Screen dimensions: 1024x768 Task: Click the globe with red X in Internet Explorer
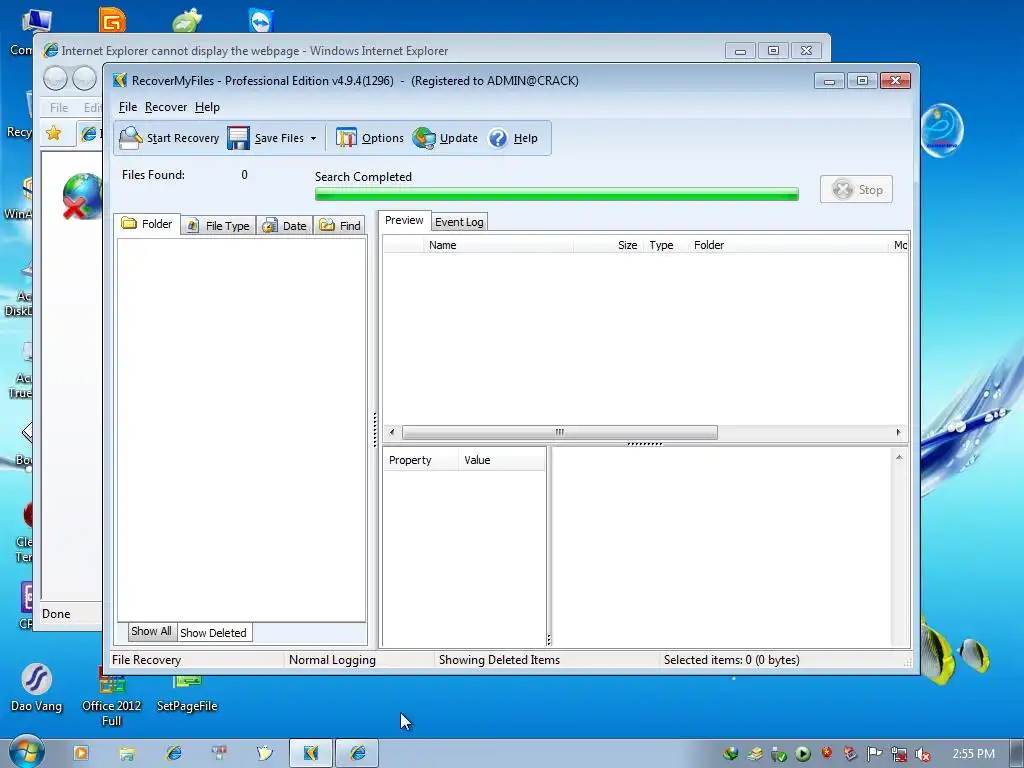coord(82,196)
